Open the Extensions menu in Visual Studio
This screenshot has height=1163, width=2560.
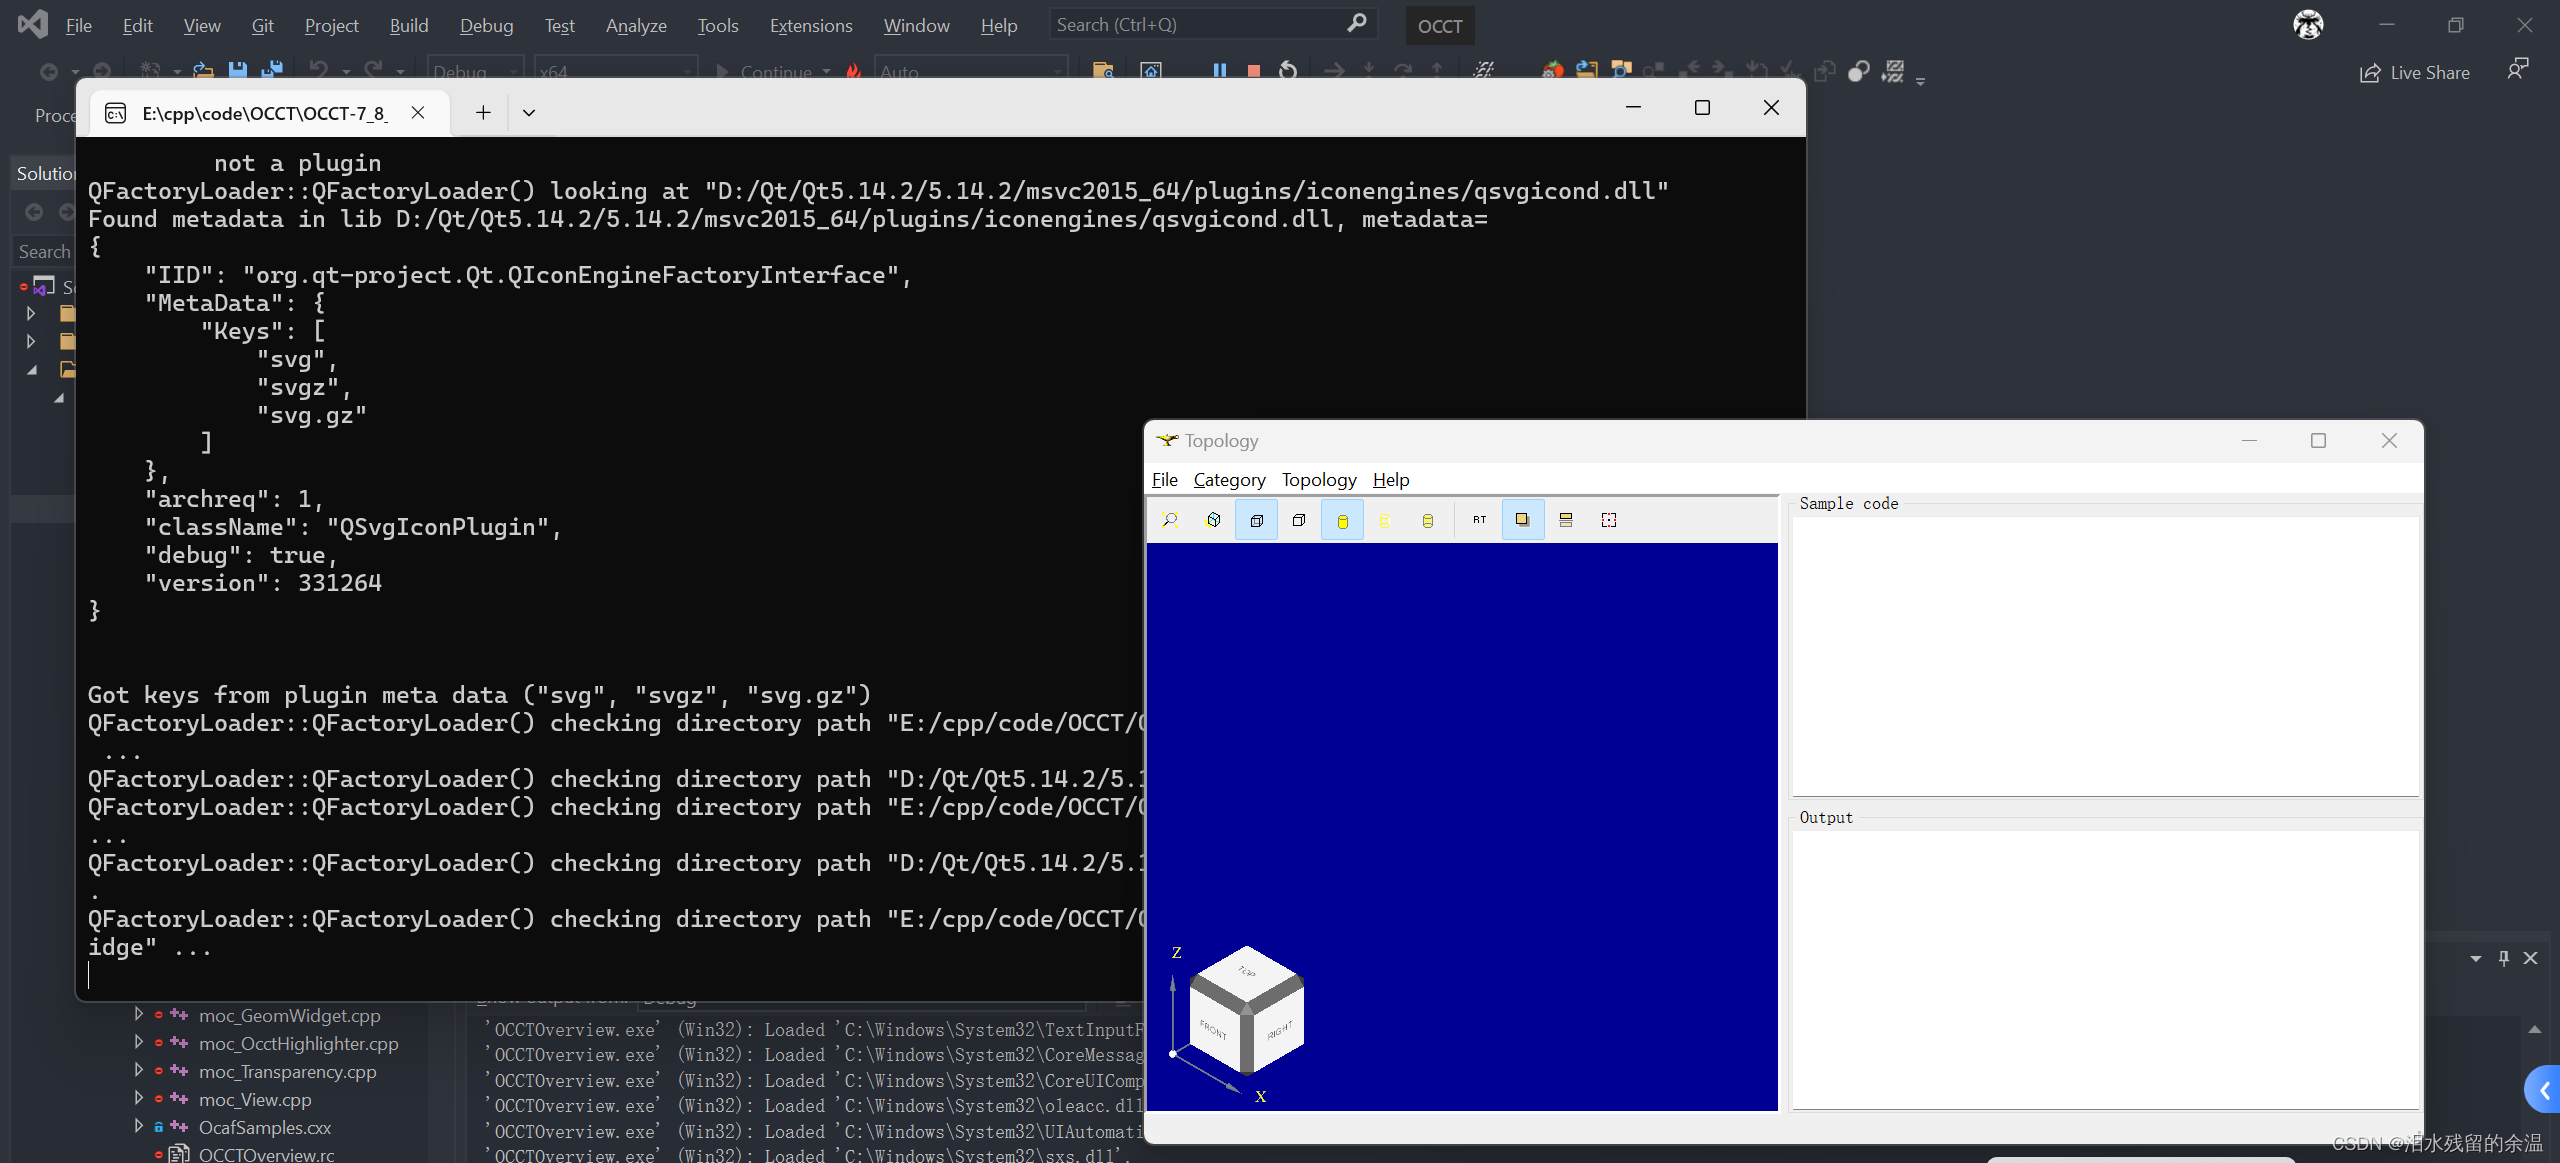pyautogui.click(x=810, y=26)
